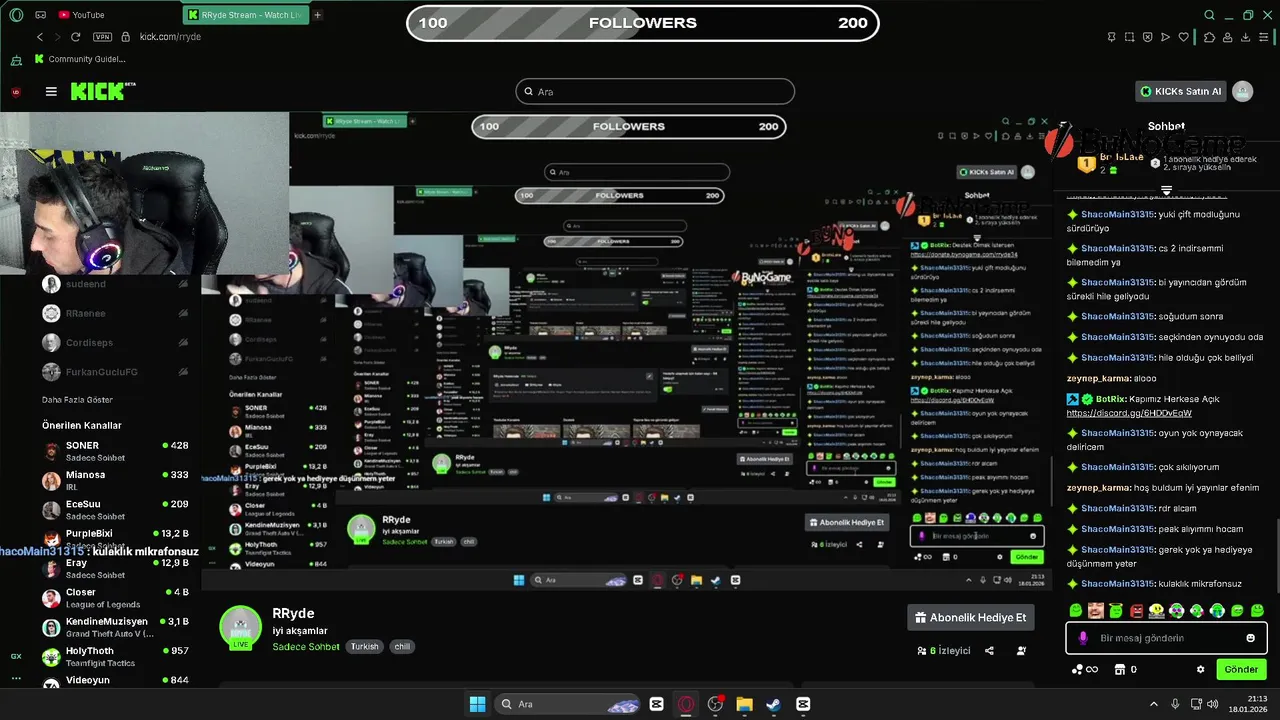Viewport: 1280px width, 720px height.
Task: Open KendineMuzisyen channel in sidebar
Action: point(115,627)
